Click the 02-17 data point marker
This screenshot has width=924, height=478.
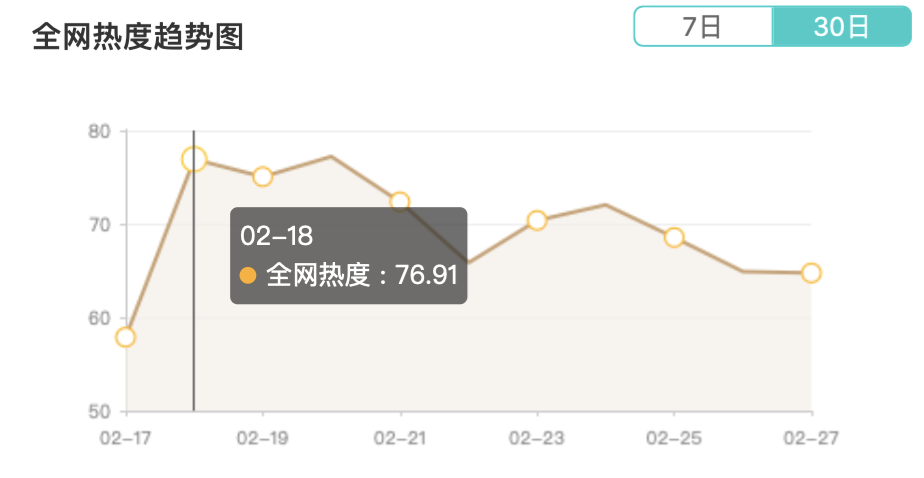click(126, 337)
